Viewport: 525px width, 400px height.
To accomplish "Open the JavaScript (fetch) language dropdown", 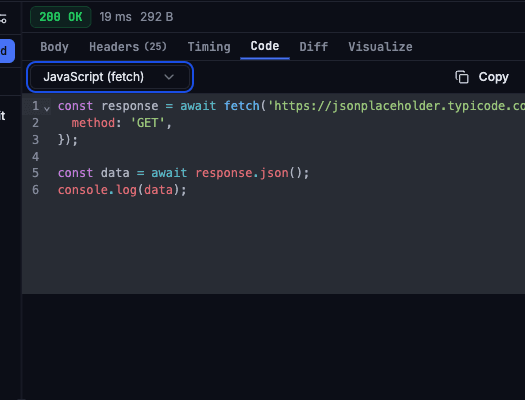I will 110,77.
